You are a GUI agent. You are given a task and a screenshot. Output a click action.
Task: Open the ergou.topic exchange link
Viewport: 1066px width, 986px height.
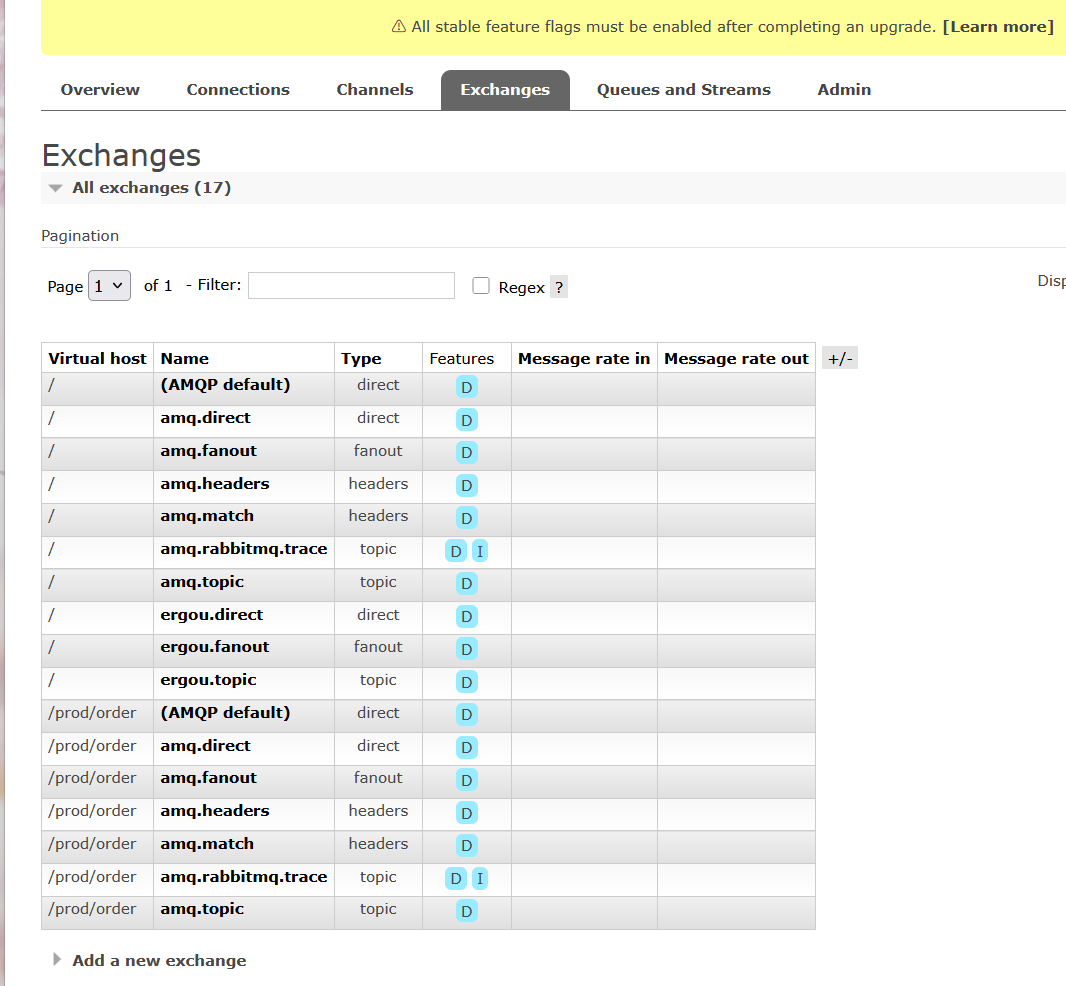pos(208,680)
